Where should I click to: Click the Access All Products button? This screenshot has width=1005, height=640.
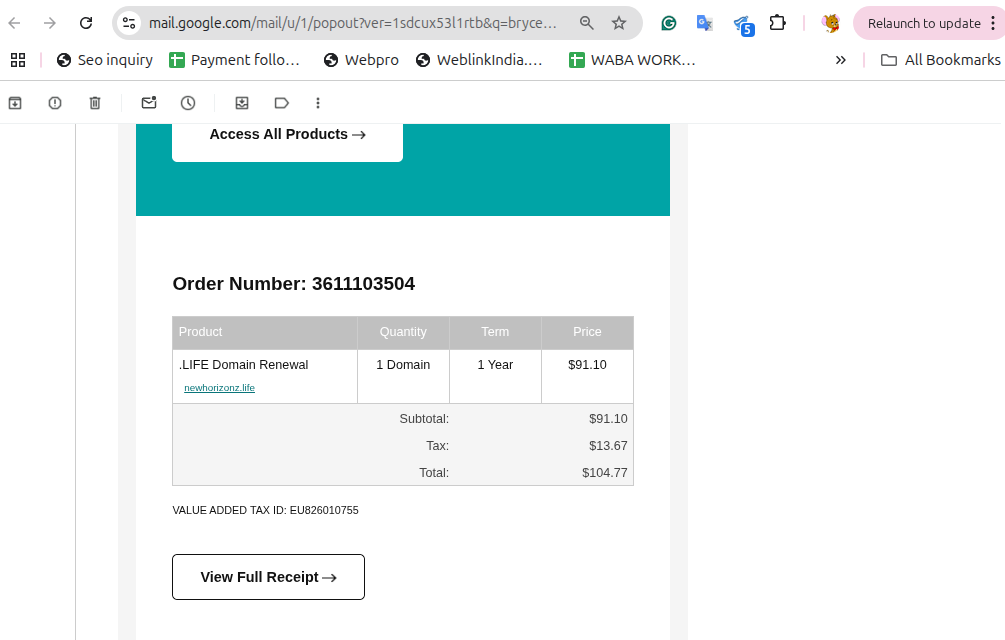(287, 135)
